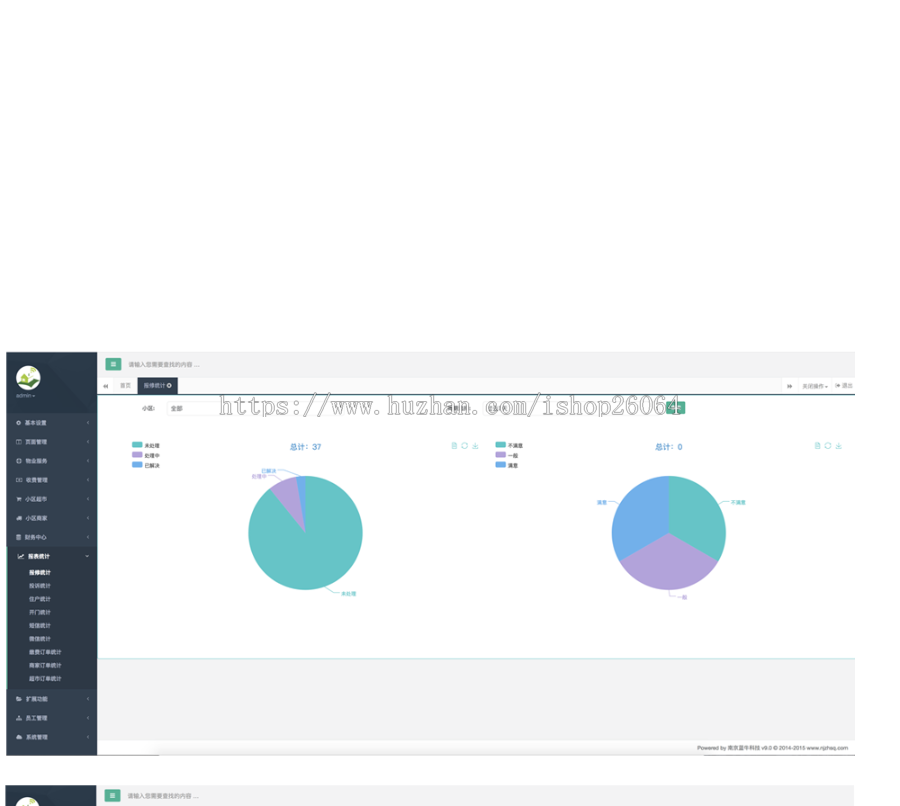The width and height of the screenshot is (900, 806).
Task: Open the admin user dropdown
Action: [25, 396]
